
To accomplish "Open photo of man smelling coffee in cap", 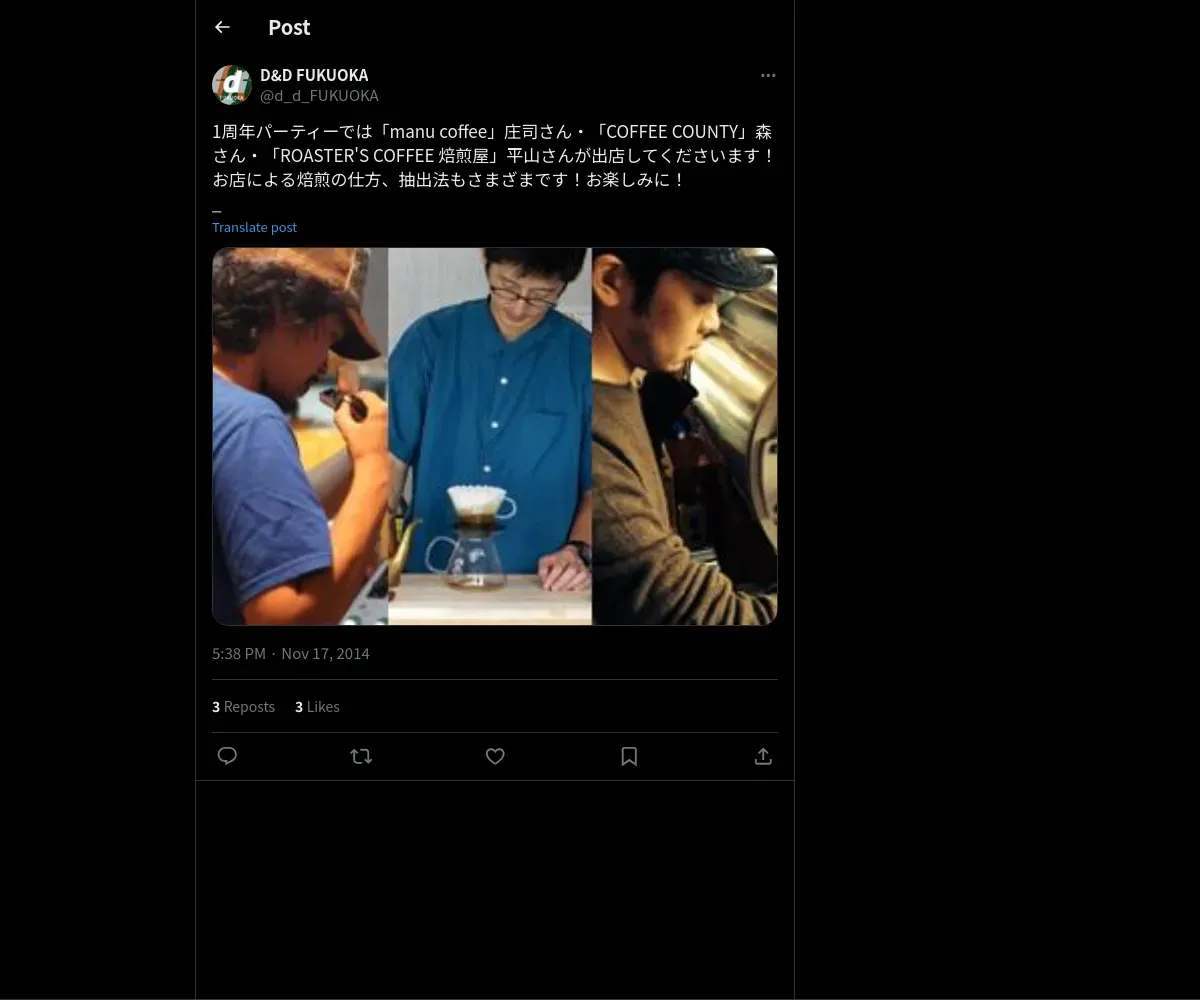I will click(300, 436).
